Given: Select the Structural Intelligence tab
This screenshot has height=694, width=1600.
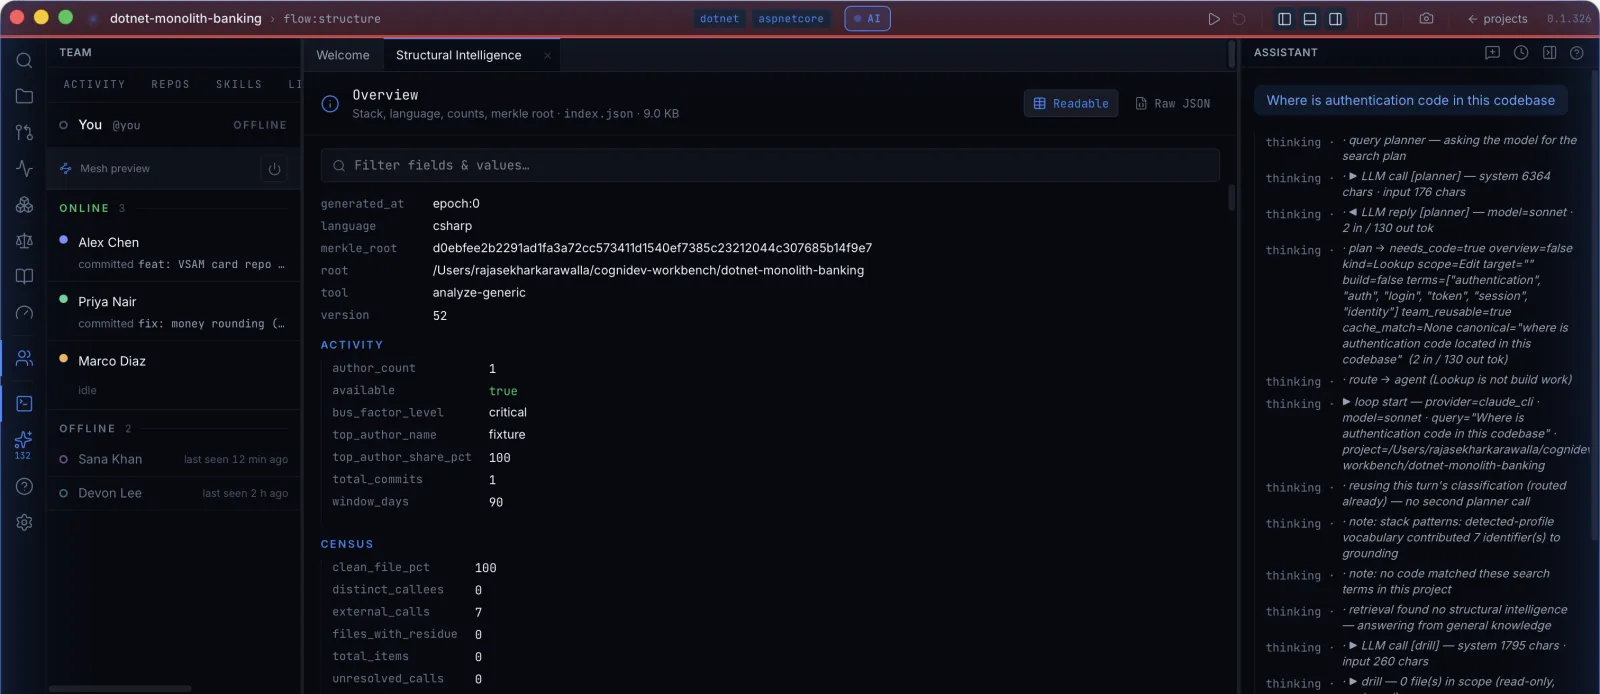Looking at the screenshot, I should pyautogui.click(x=458, y=55).
